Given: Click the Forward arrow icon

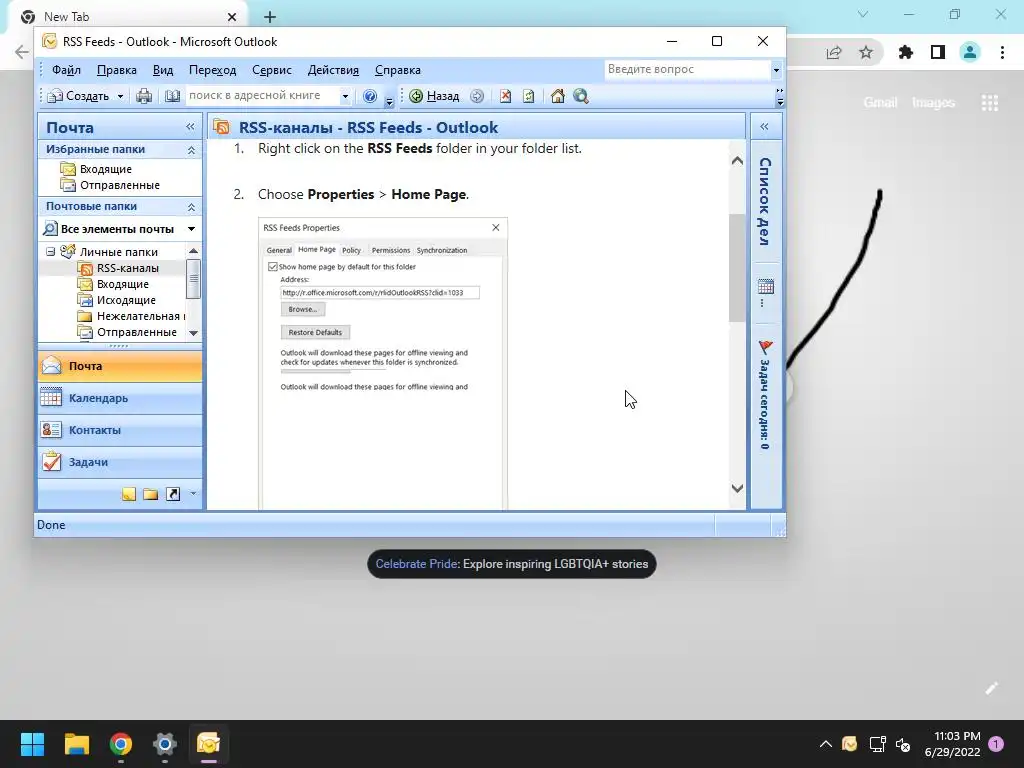Looking at the screenshot, I should click(477, 96).
